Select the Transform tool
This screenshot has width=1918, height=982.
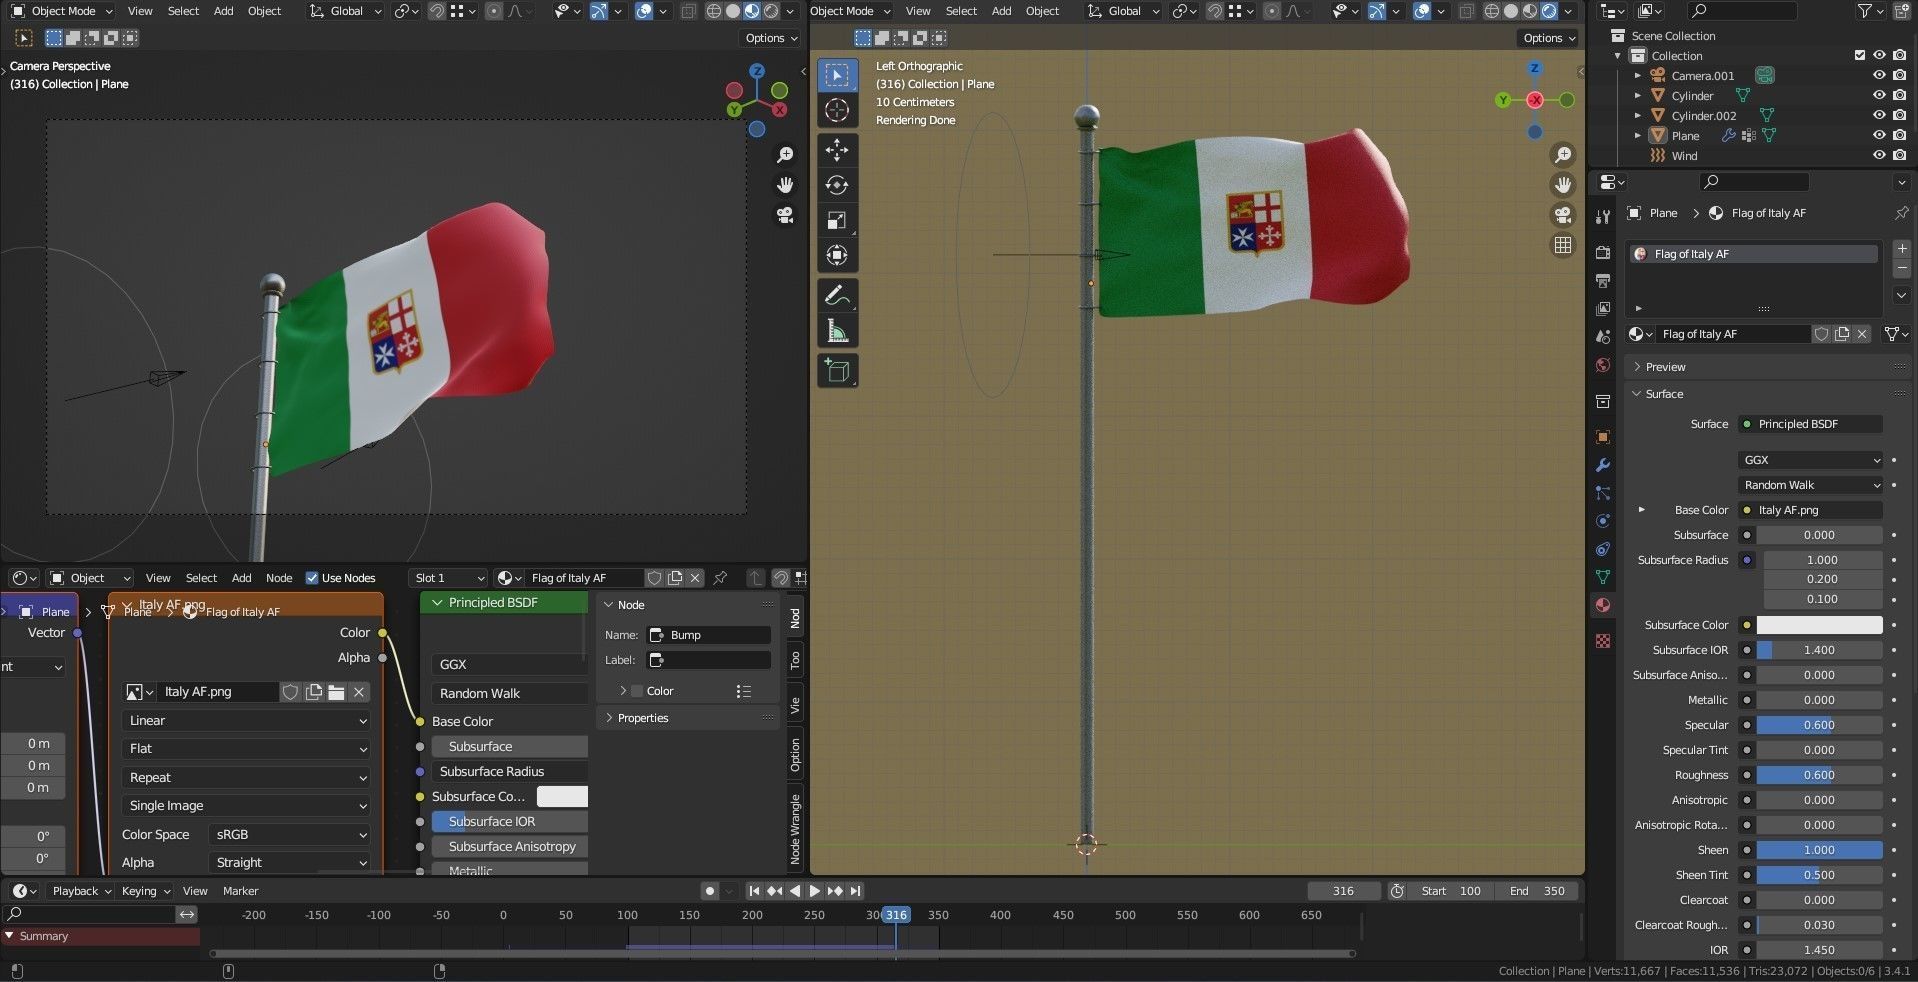click(837, 255)
